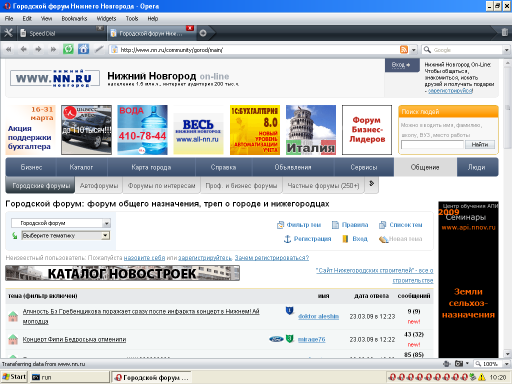This screenshot has width=512, height=384.
Task: Open the Bookmarks menu
Action: 74,19
